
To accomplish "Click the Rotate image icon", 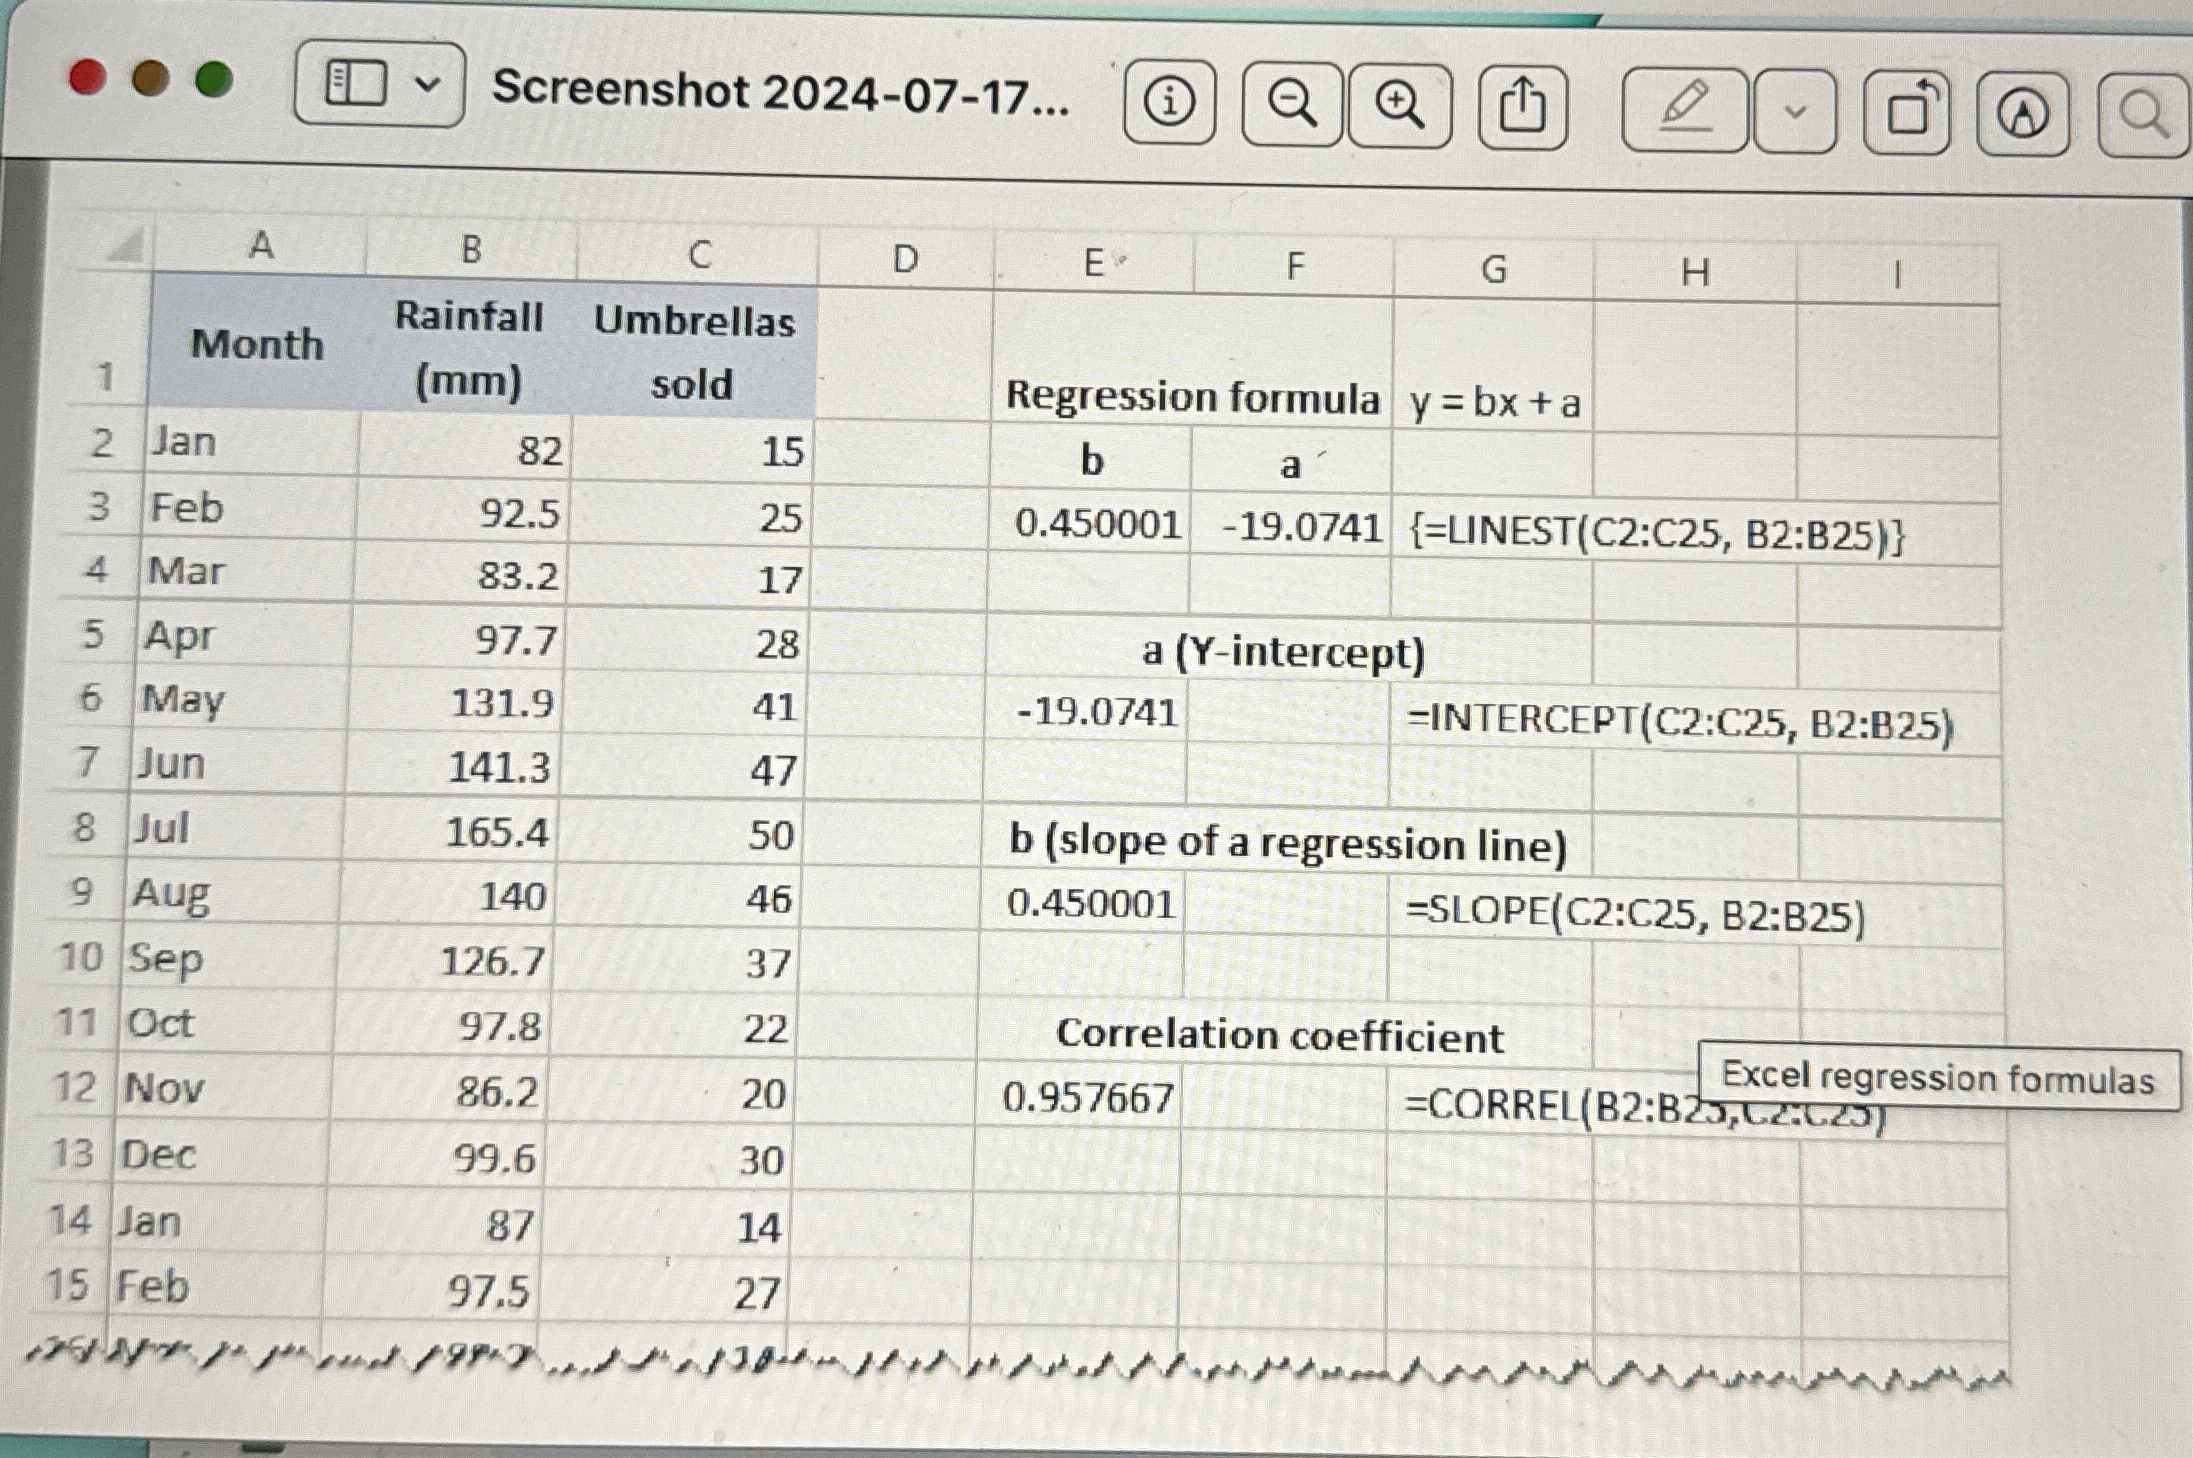I will point(1907,113).
